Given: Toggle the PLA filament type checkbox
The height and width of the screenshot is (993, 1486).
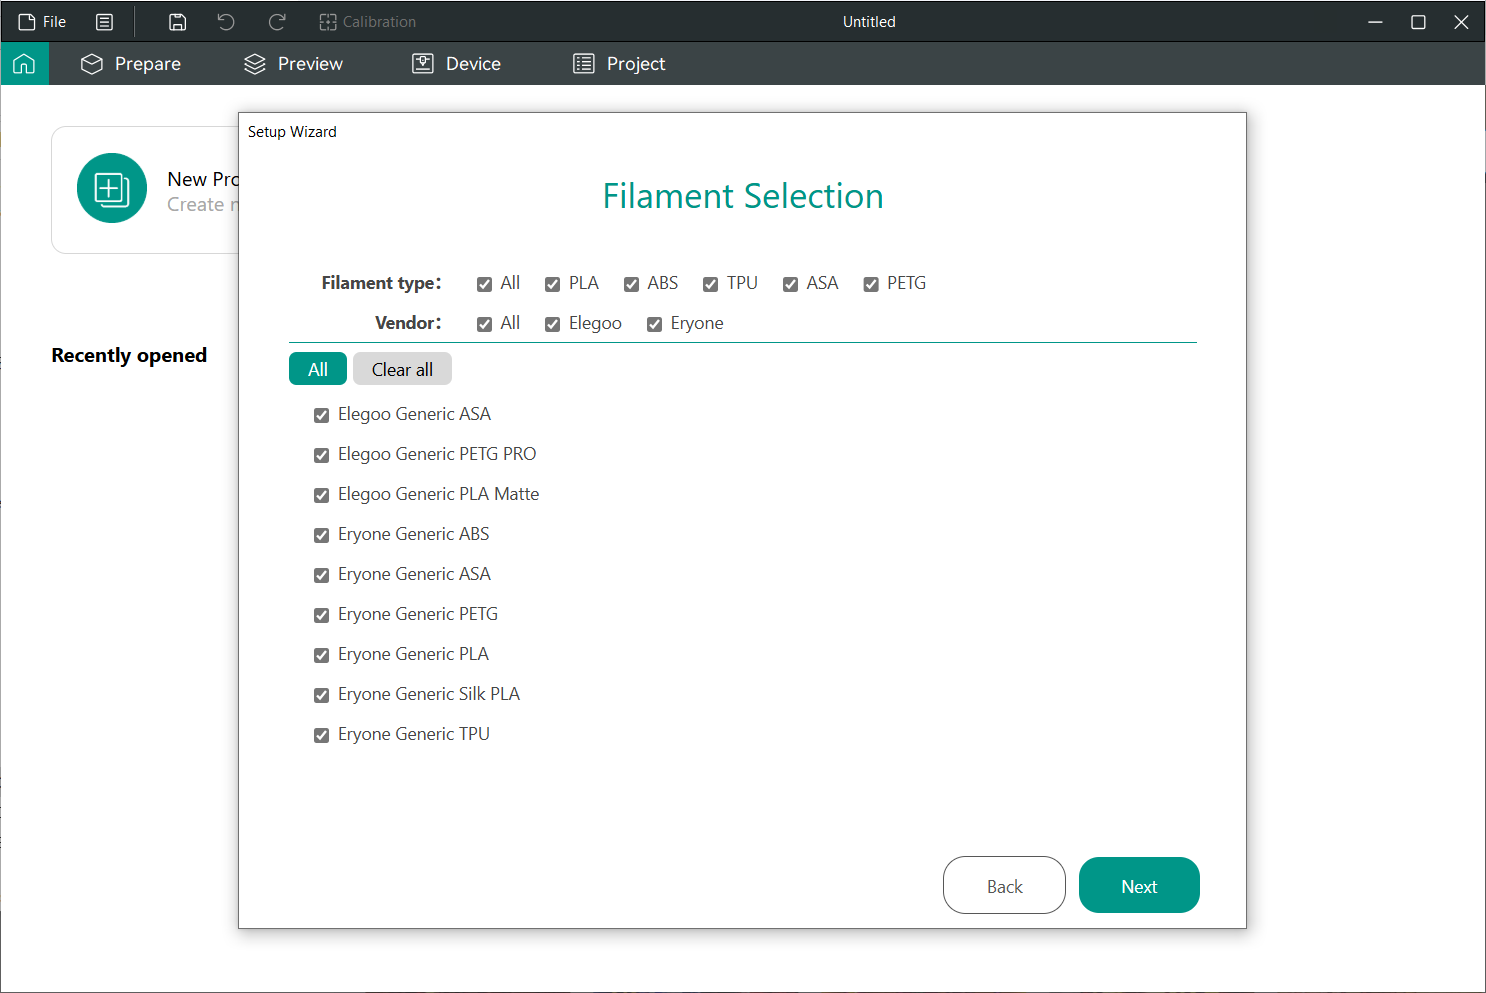Looking at the screenshot, I should coord(552,284).
